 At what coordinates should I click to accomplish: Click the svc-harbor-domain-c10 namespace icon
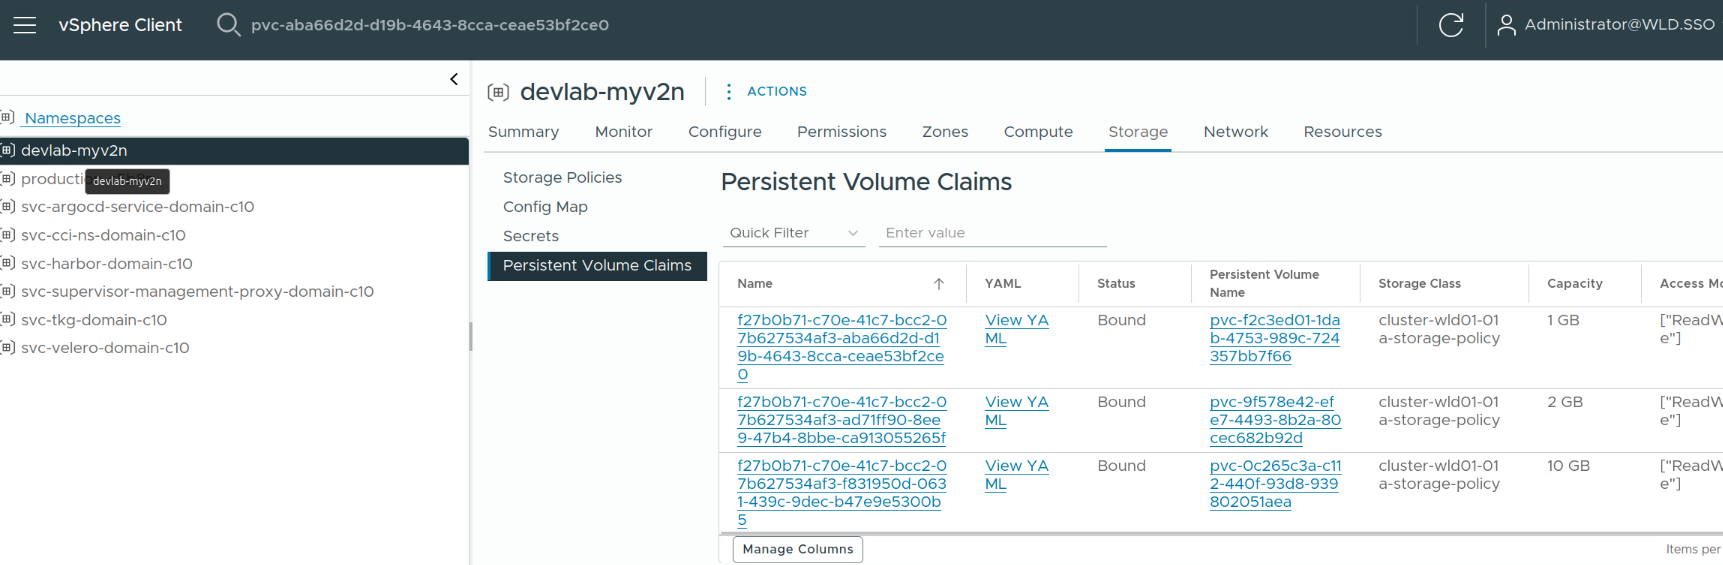(x=8, y=263)
